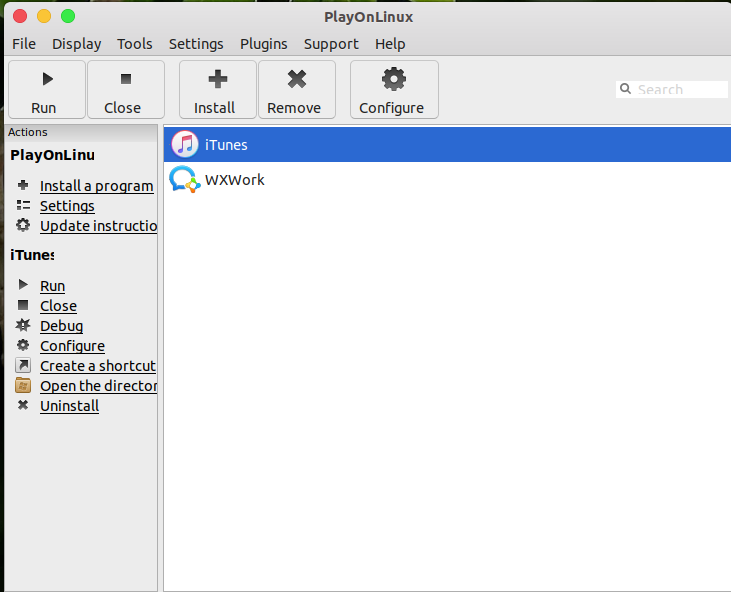Click stop icon beside sidebar Close link
The width and height of the screenshot is (731, 592).
click(23, 305)
